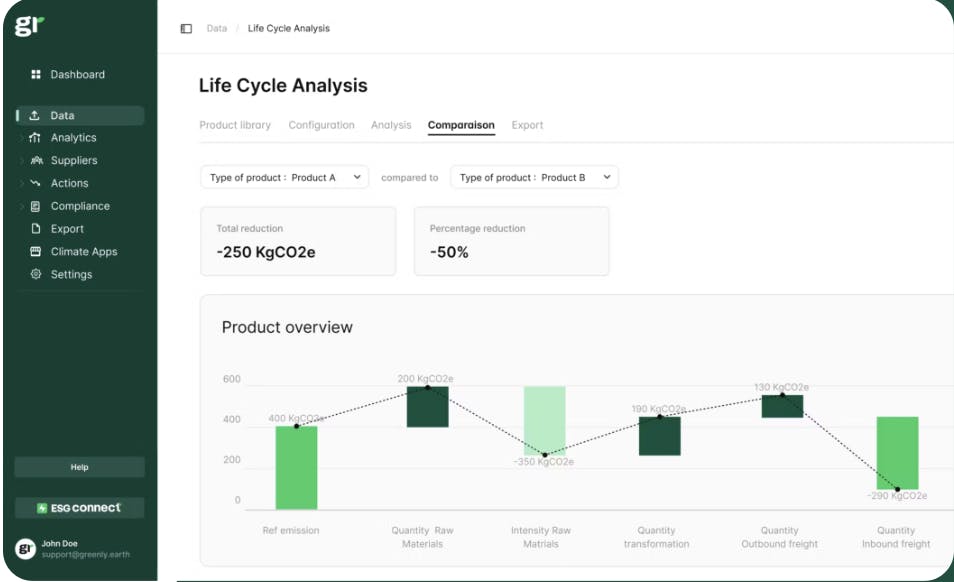
Task: Open the Analysis tab
Action: (x=392, y=125)
